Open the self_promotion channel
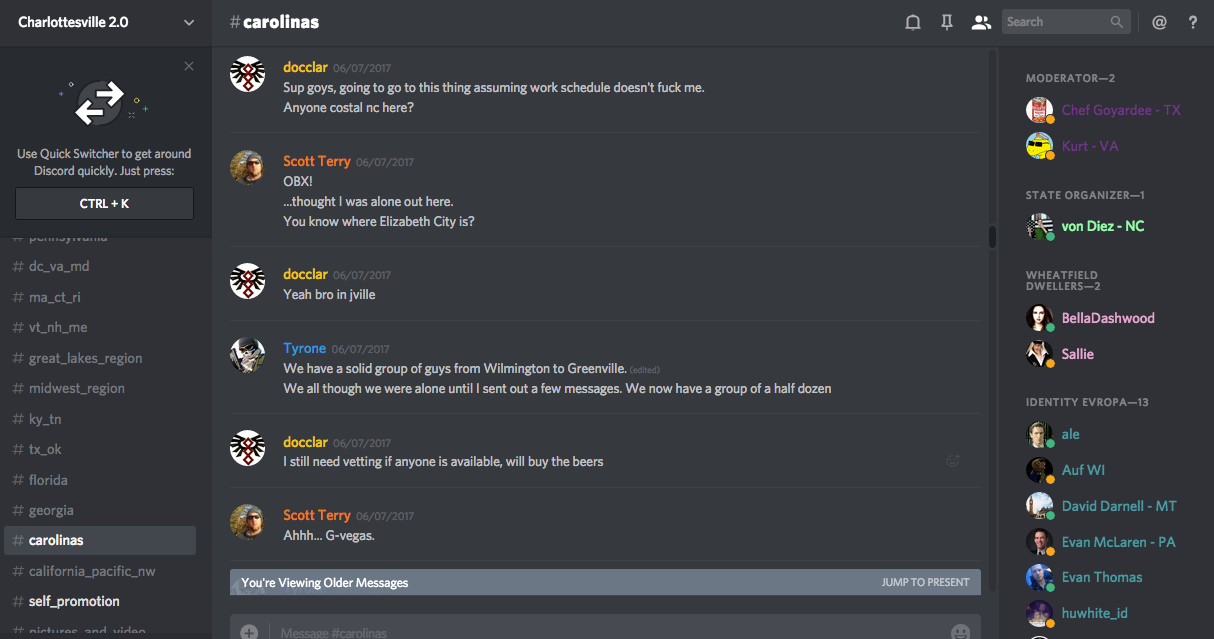Screen dimensions: 1214x639 pos(74,601)
